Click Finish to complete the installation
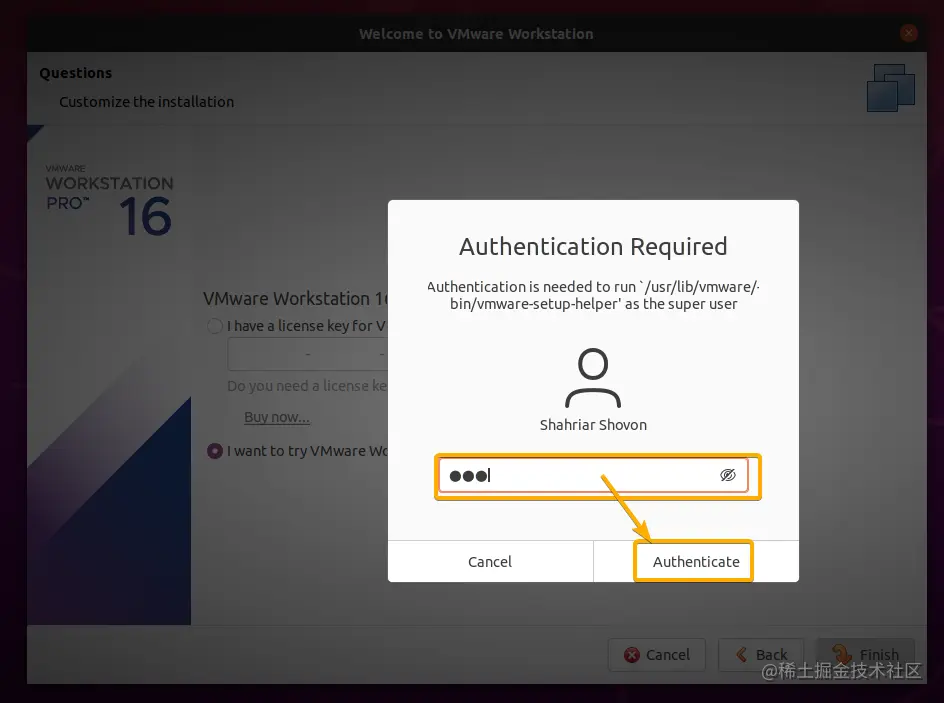Viewport: 944px width, 703px height. [866, 654]
